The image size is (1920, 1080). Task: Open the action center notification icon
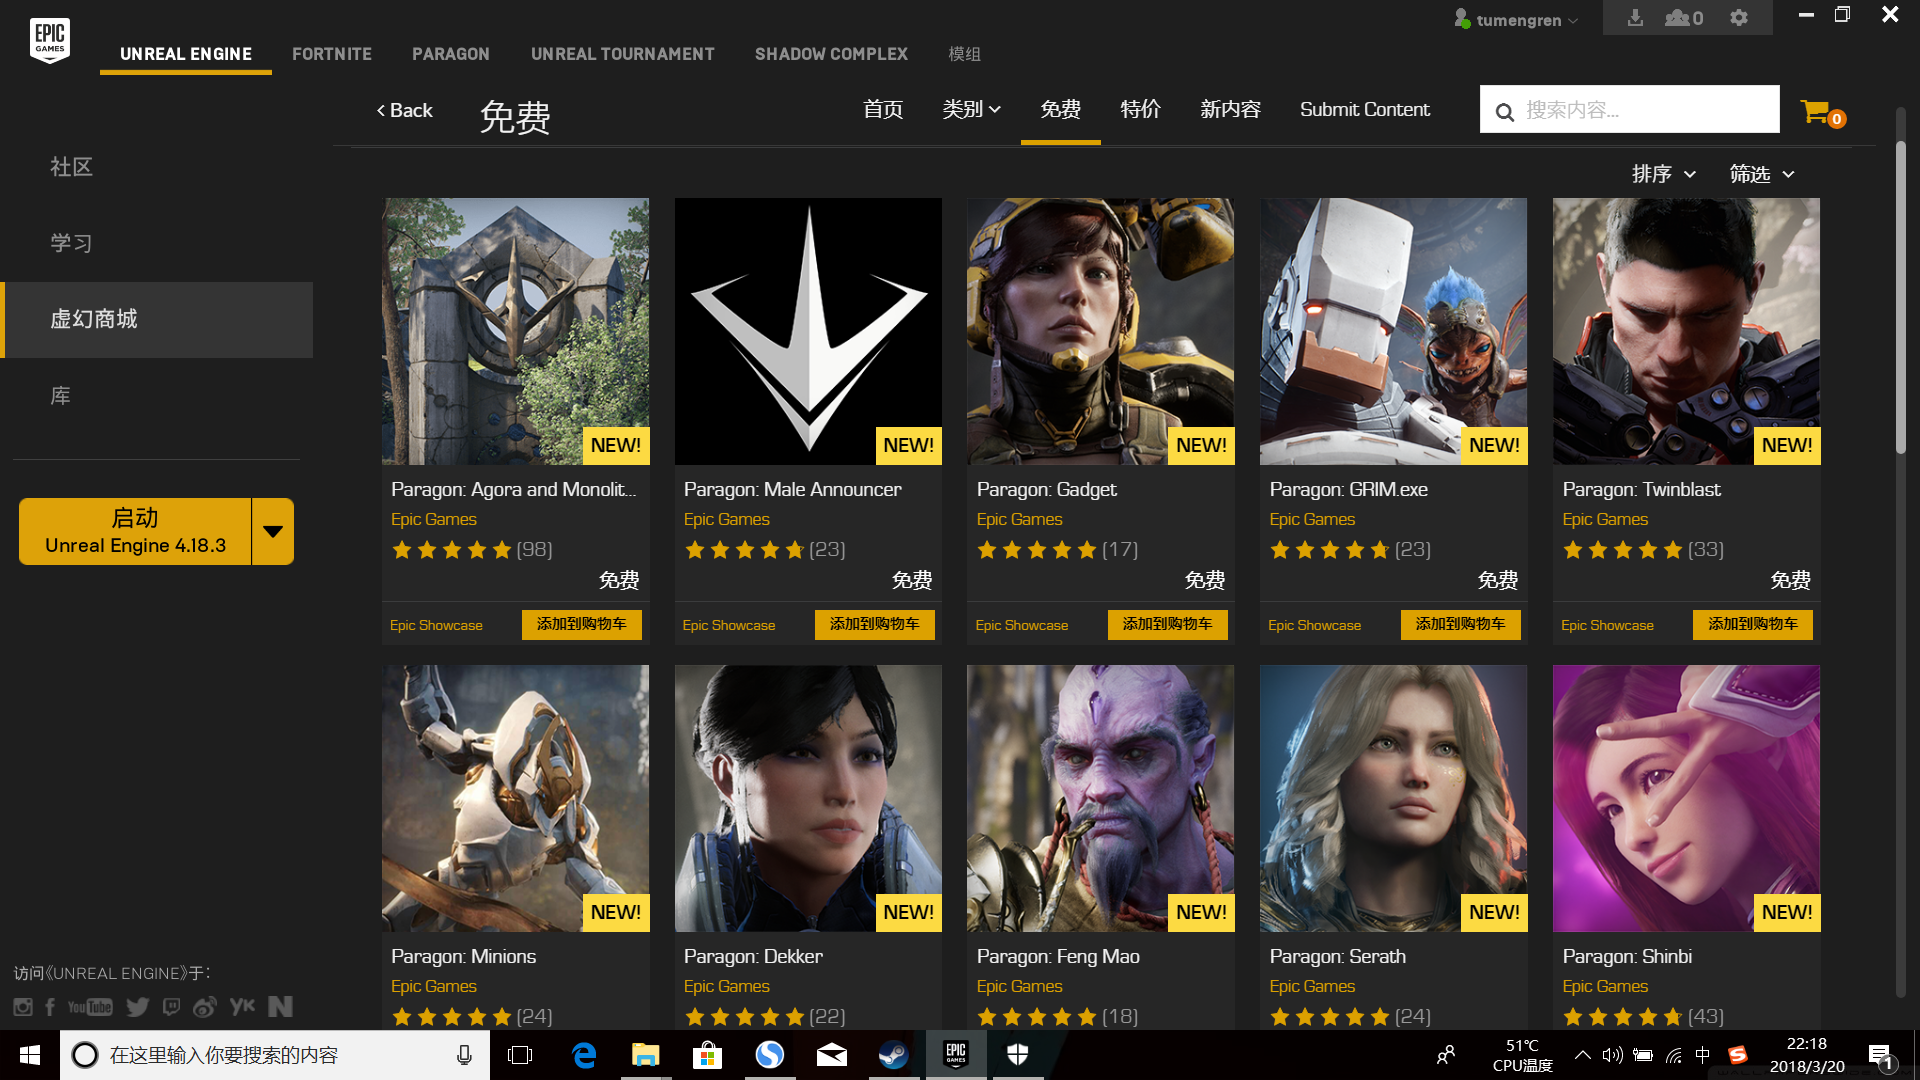1880,1055
